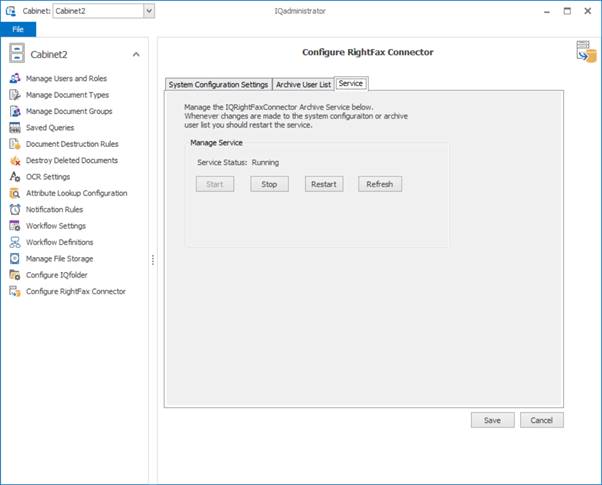Open Manage Document Types
Screen dimensions: 602x485
pyautogui.click(x=67, y=95)
